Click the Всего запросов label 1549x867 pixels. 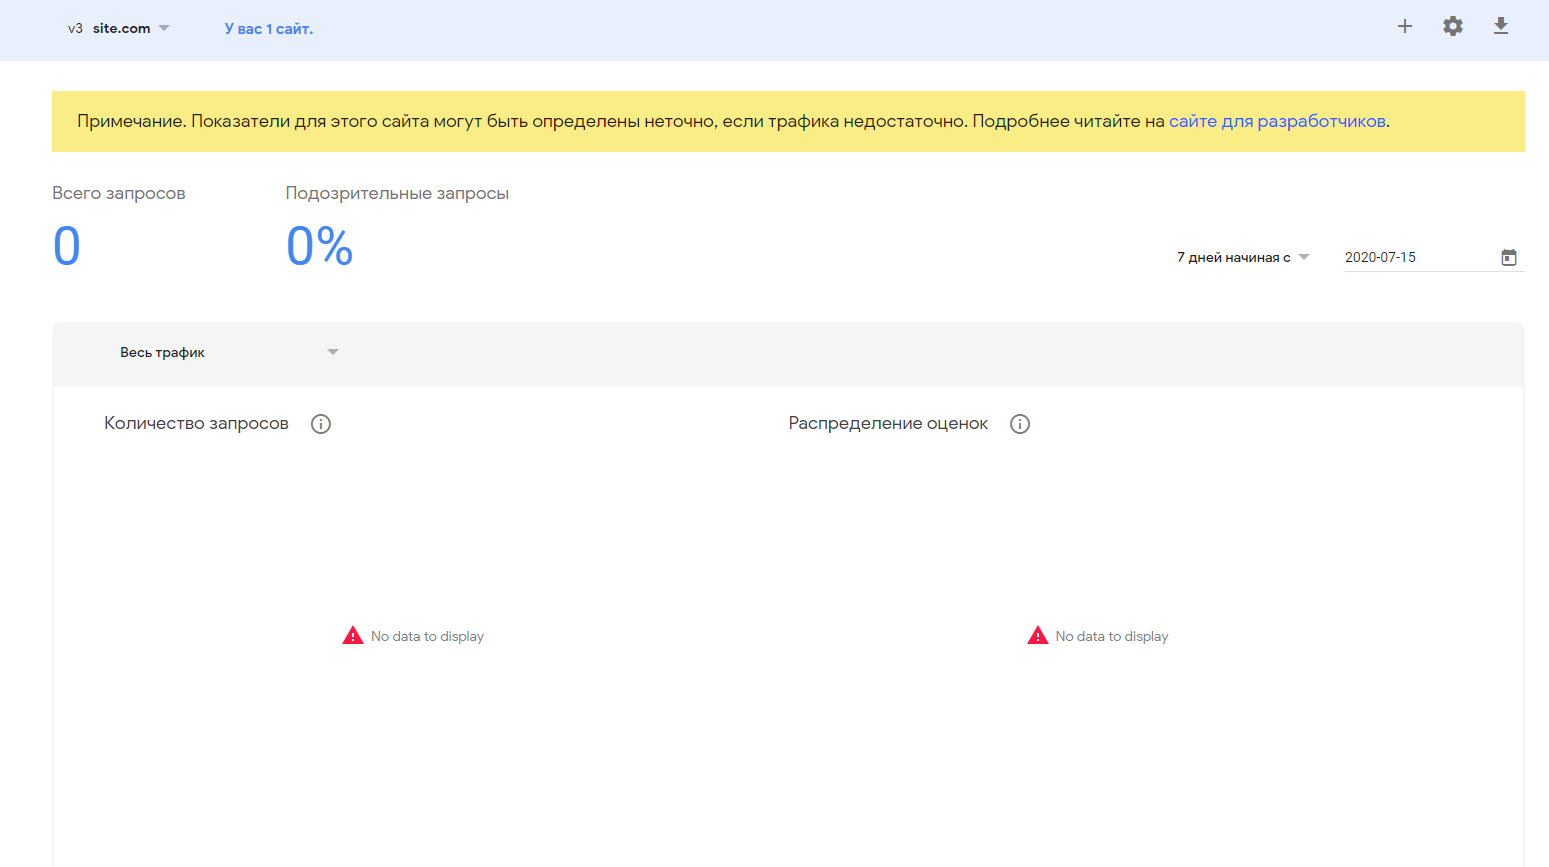(x=119, y=193)
